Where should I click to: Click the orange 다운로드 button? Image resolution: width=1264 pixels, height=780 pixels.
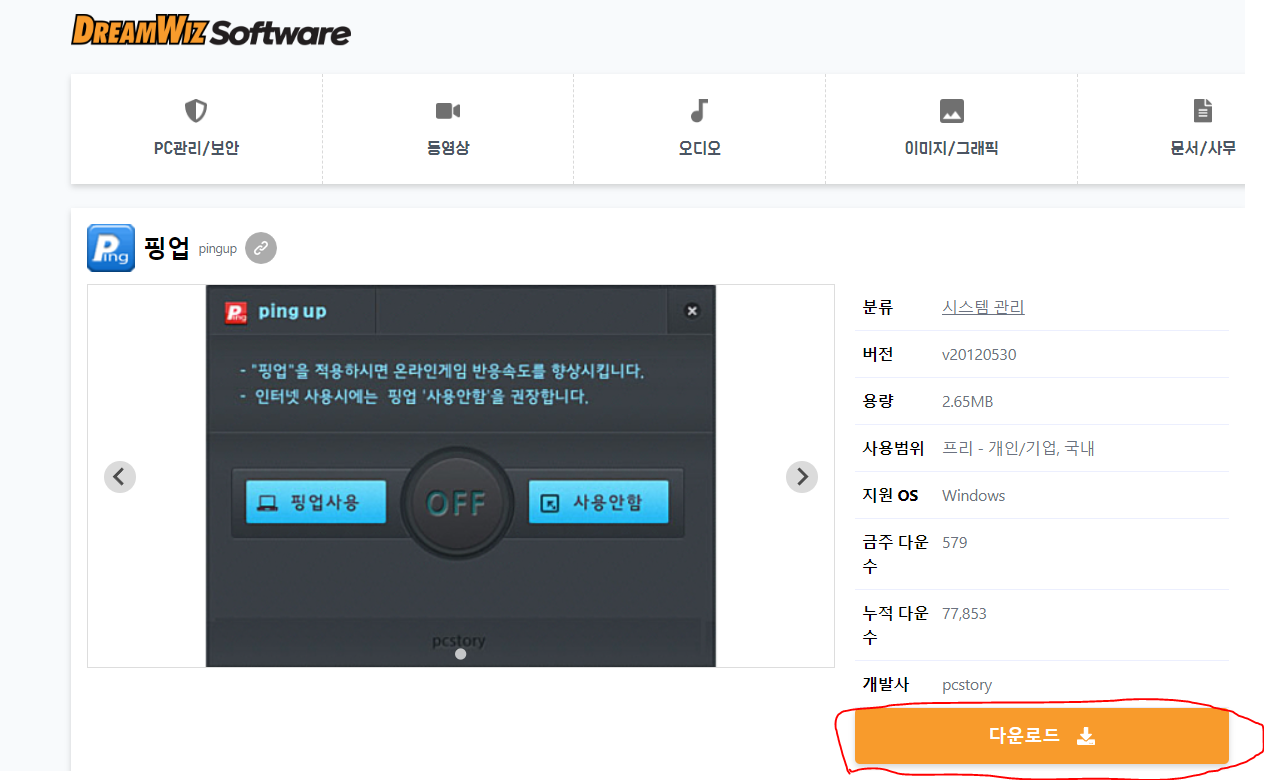[x=1042, y=736]
